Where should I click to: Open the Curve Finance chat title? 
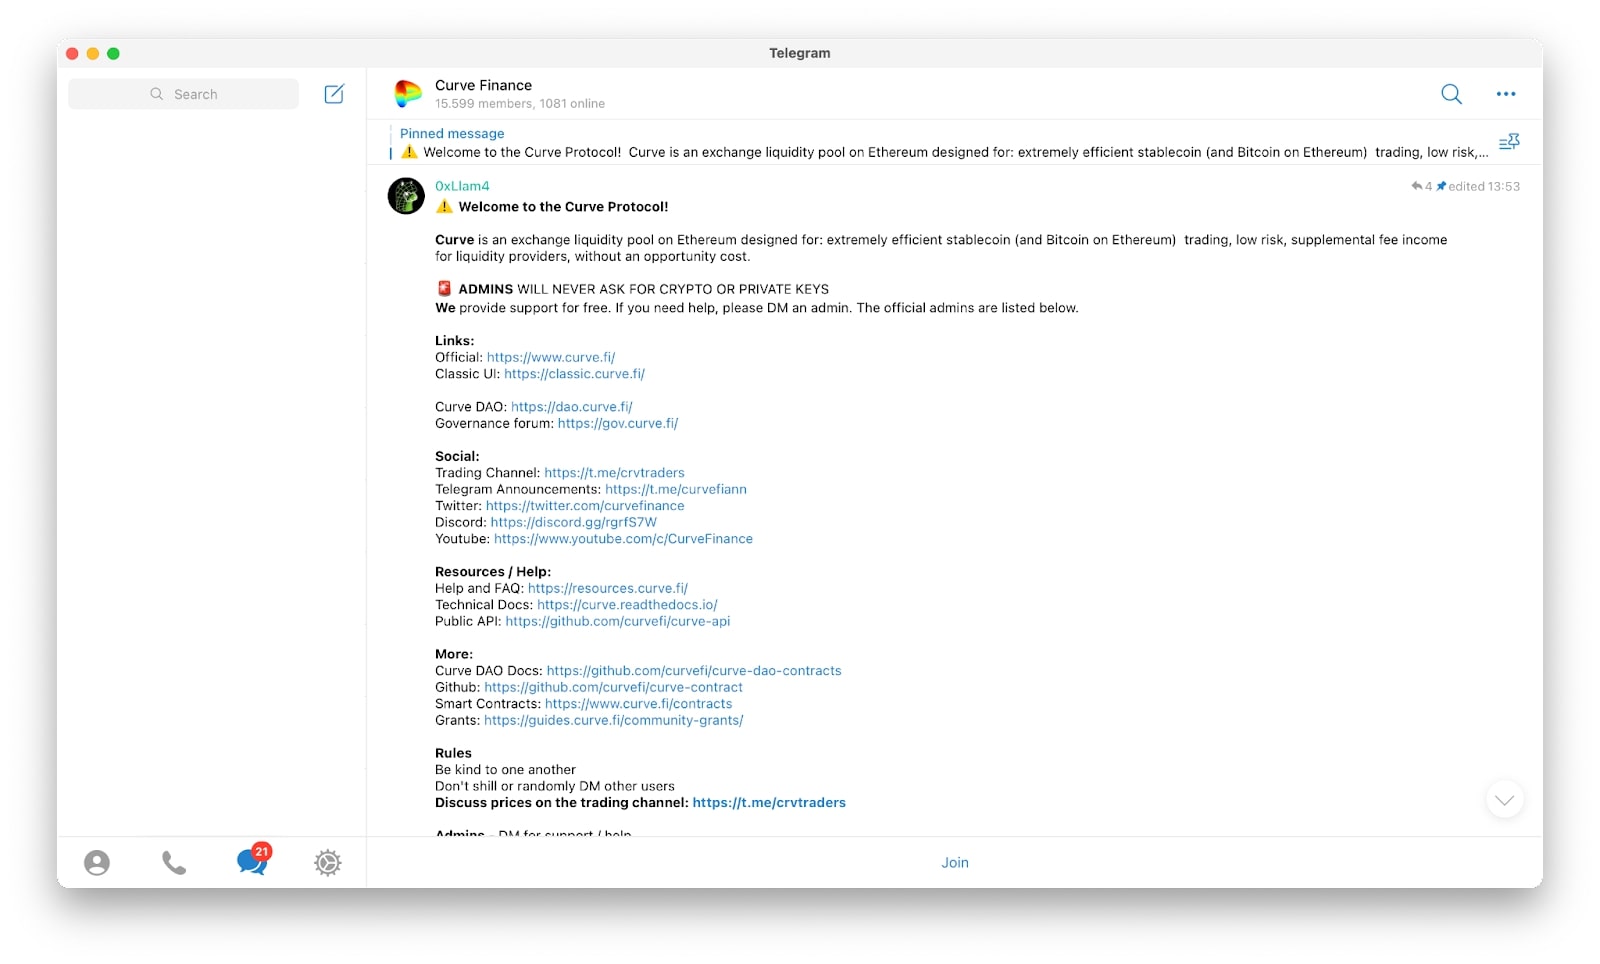(483, 85)
